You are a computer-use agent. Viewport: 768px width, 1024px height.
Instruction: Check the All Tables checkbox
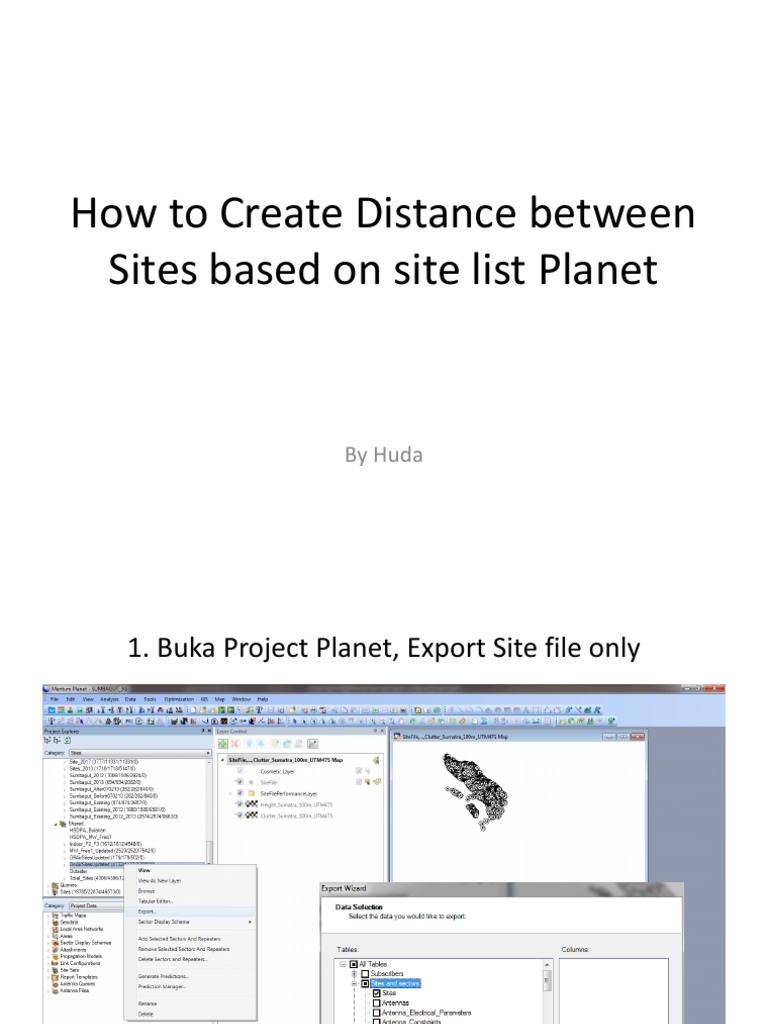tap(353, 964)
